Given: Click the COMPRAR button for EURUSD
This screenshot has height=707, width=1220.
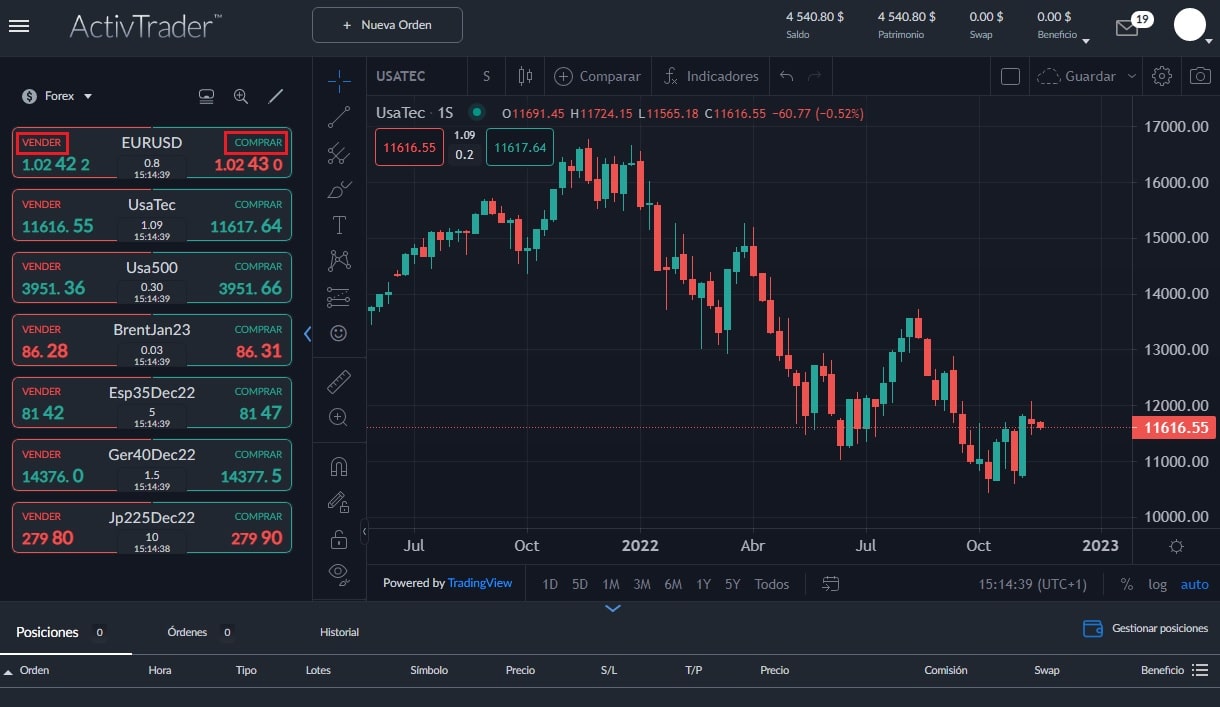Looking at the screenshot, I should [256, 142].
